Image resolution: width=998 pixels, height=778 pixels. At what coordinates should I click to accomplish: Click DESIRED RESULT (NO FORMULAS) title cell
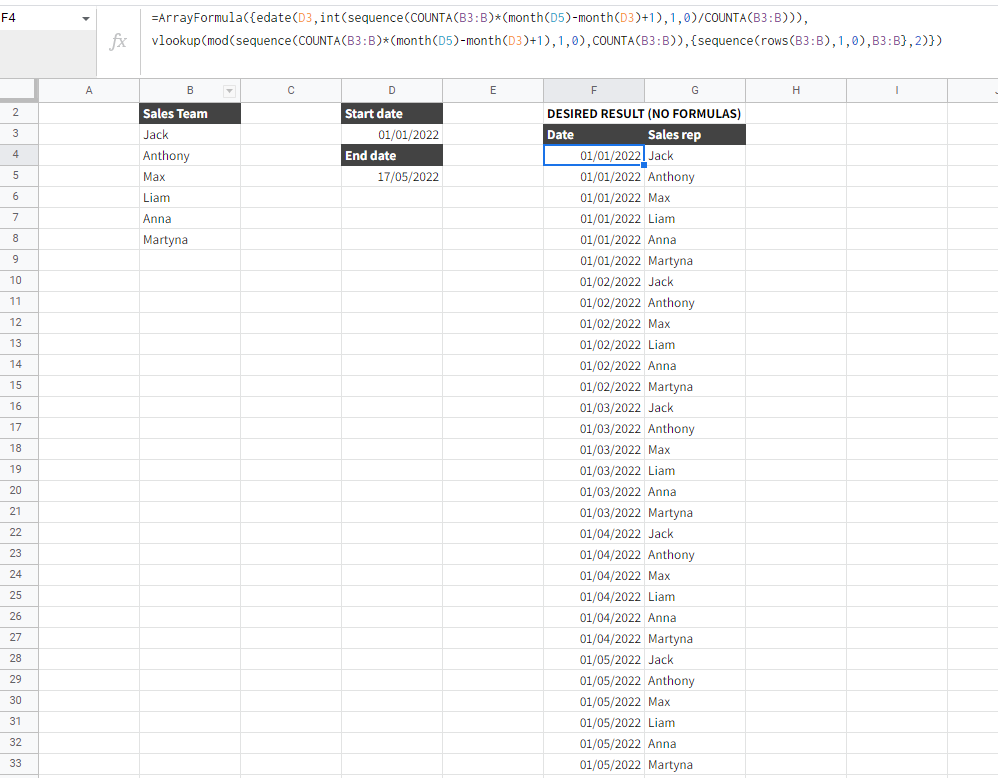(643, 113)
